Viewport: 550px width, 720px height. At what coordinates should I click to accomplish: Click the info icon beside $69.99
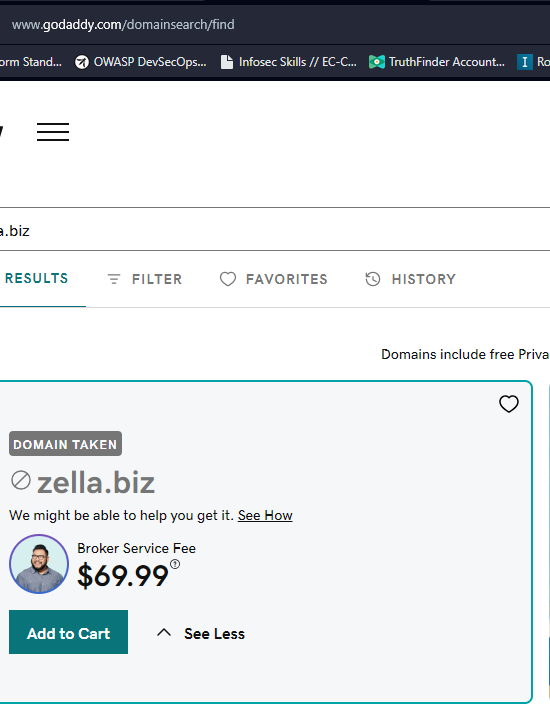[x=175, y=564]
